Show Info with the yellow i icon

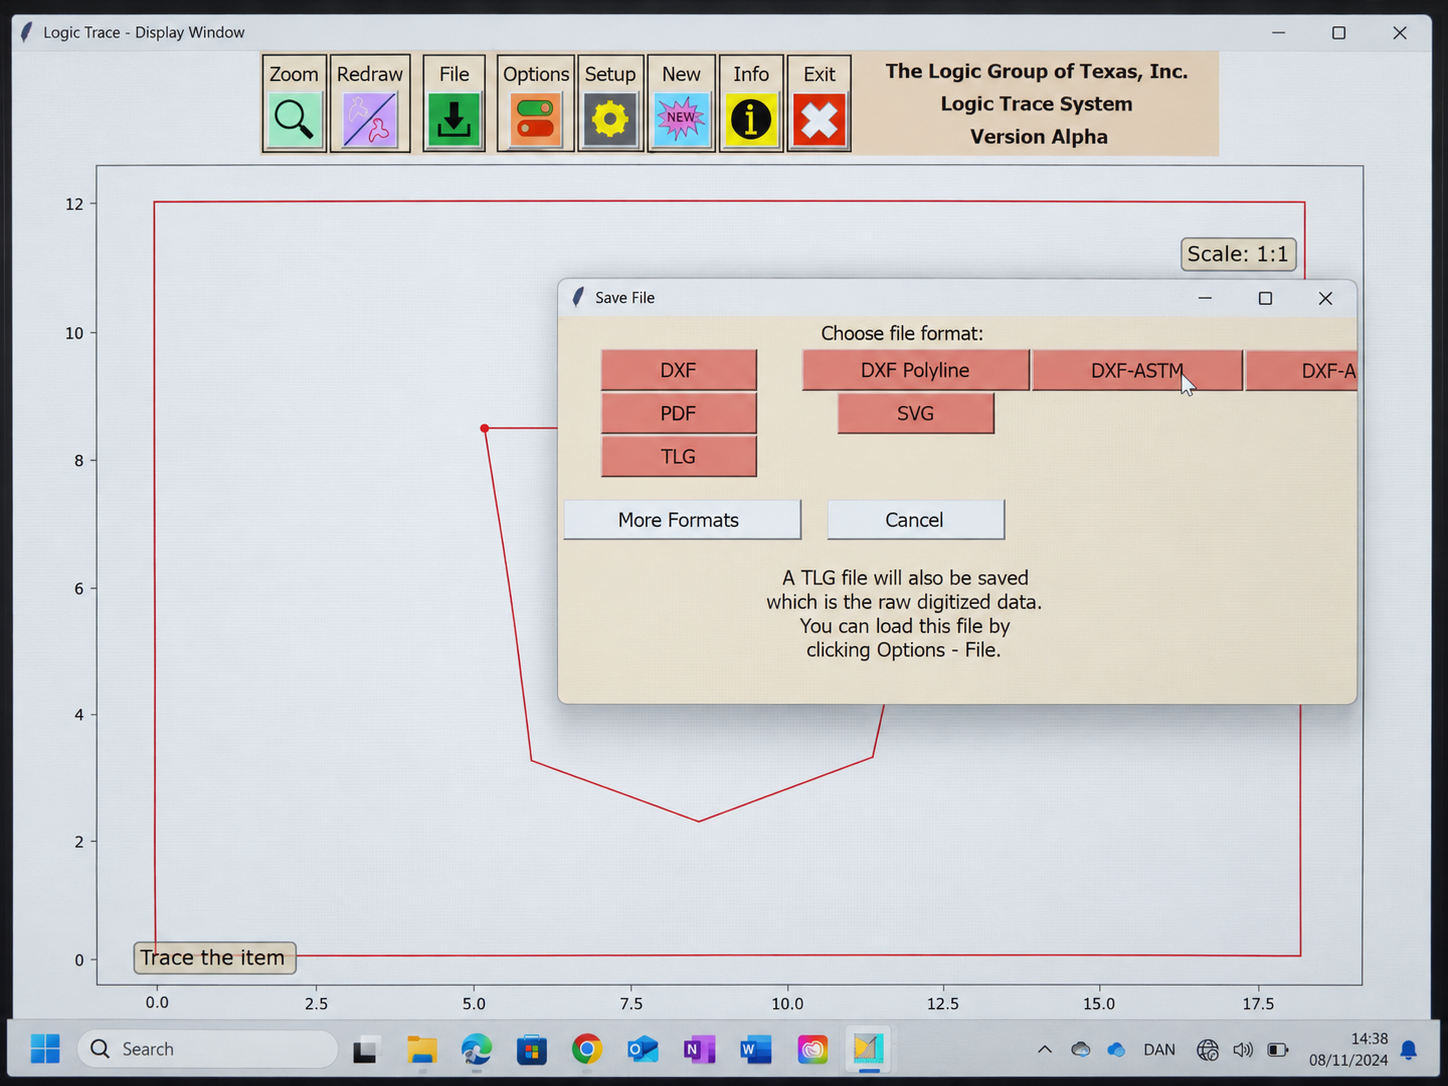pos(751,119)
